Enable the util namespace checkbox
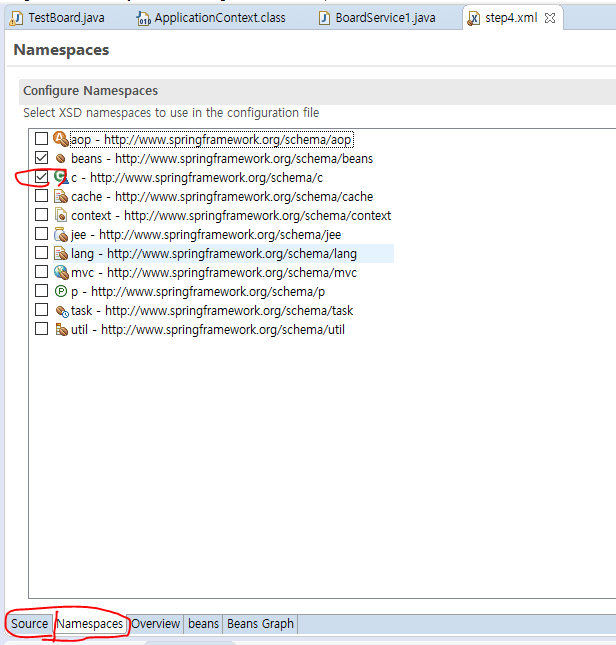This screenshot has width=616, height=645. point(41,329)
